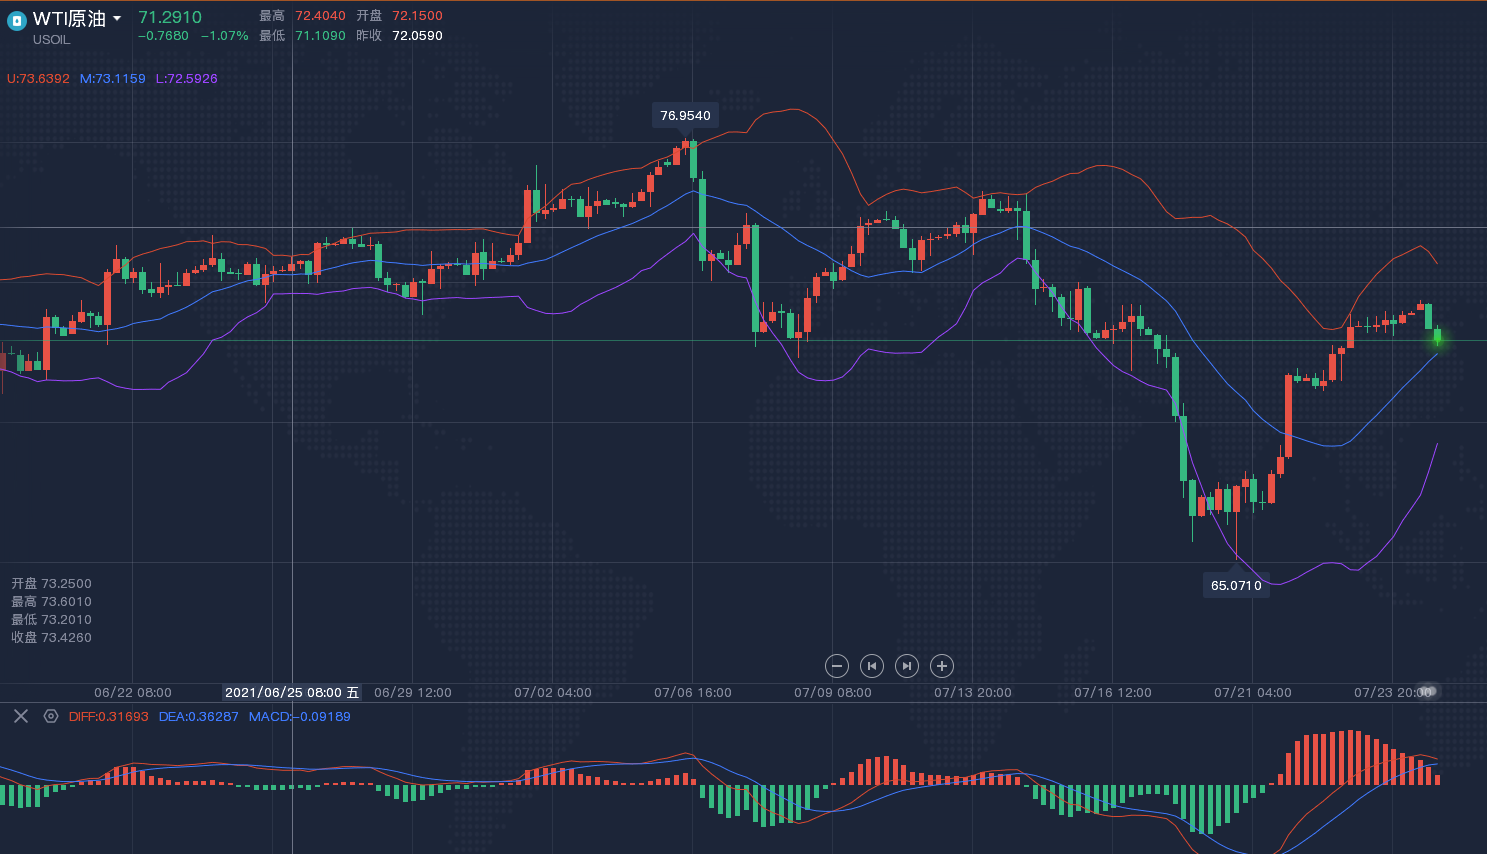Jump to the latest candles with skip-forward
This screenshot has height=854, width=1487.
pos(906,666)
